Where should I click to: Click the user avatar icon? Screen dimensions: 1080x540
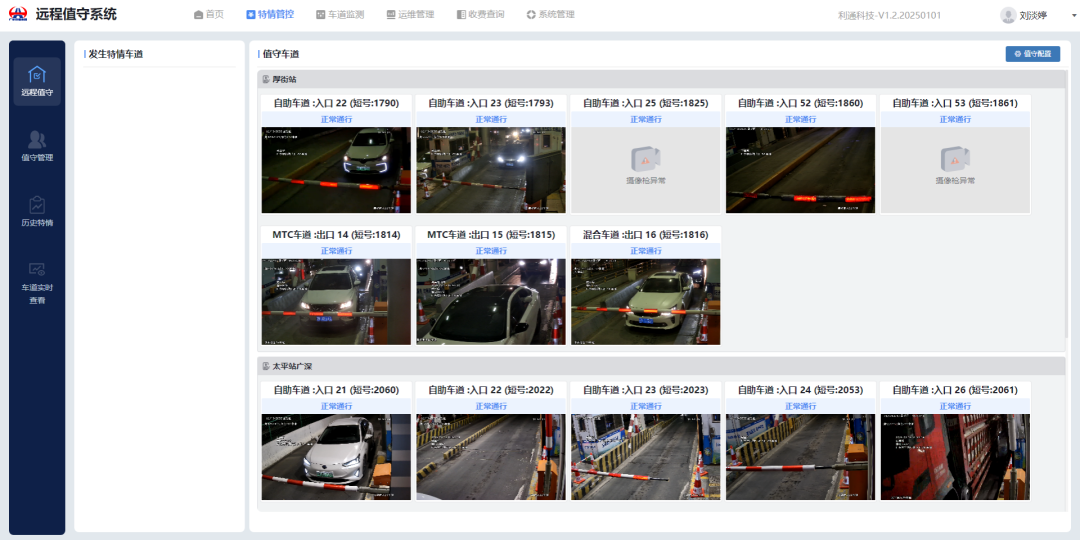(x=1008, y=15)
